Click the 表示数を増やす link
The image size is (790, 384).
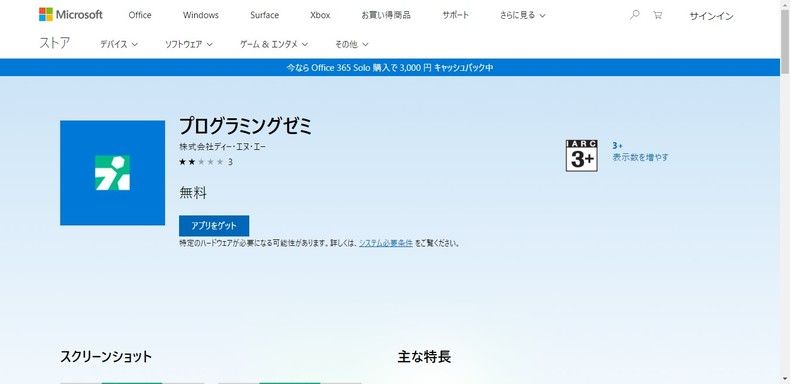[640, 157]
